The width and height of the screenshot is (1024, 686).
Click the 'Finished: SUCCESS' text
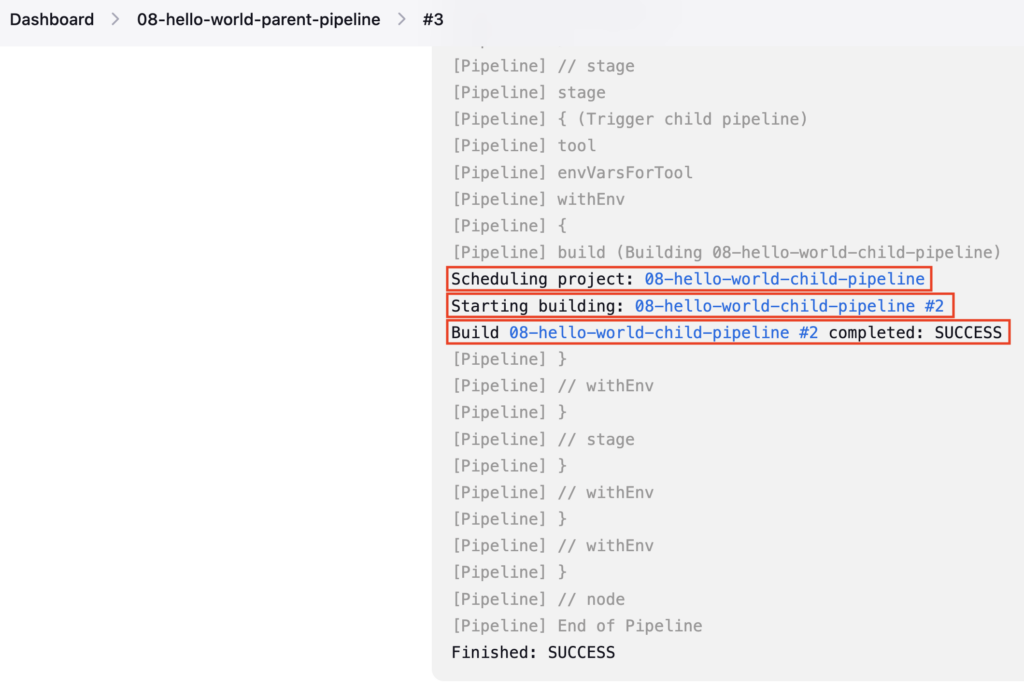click(533, 653)
